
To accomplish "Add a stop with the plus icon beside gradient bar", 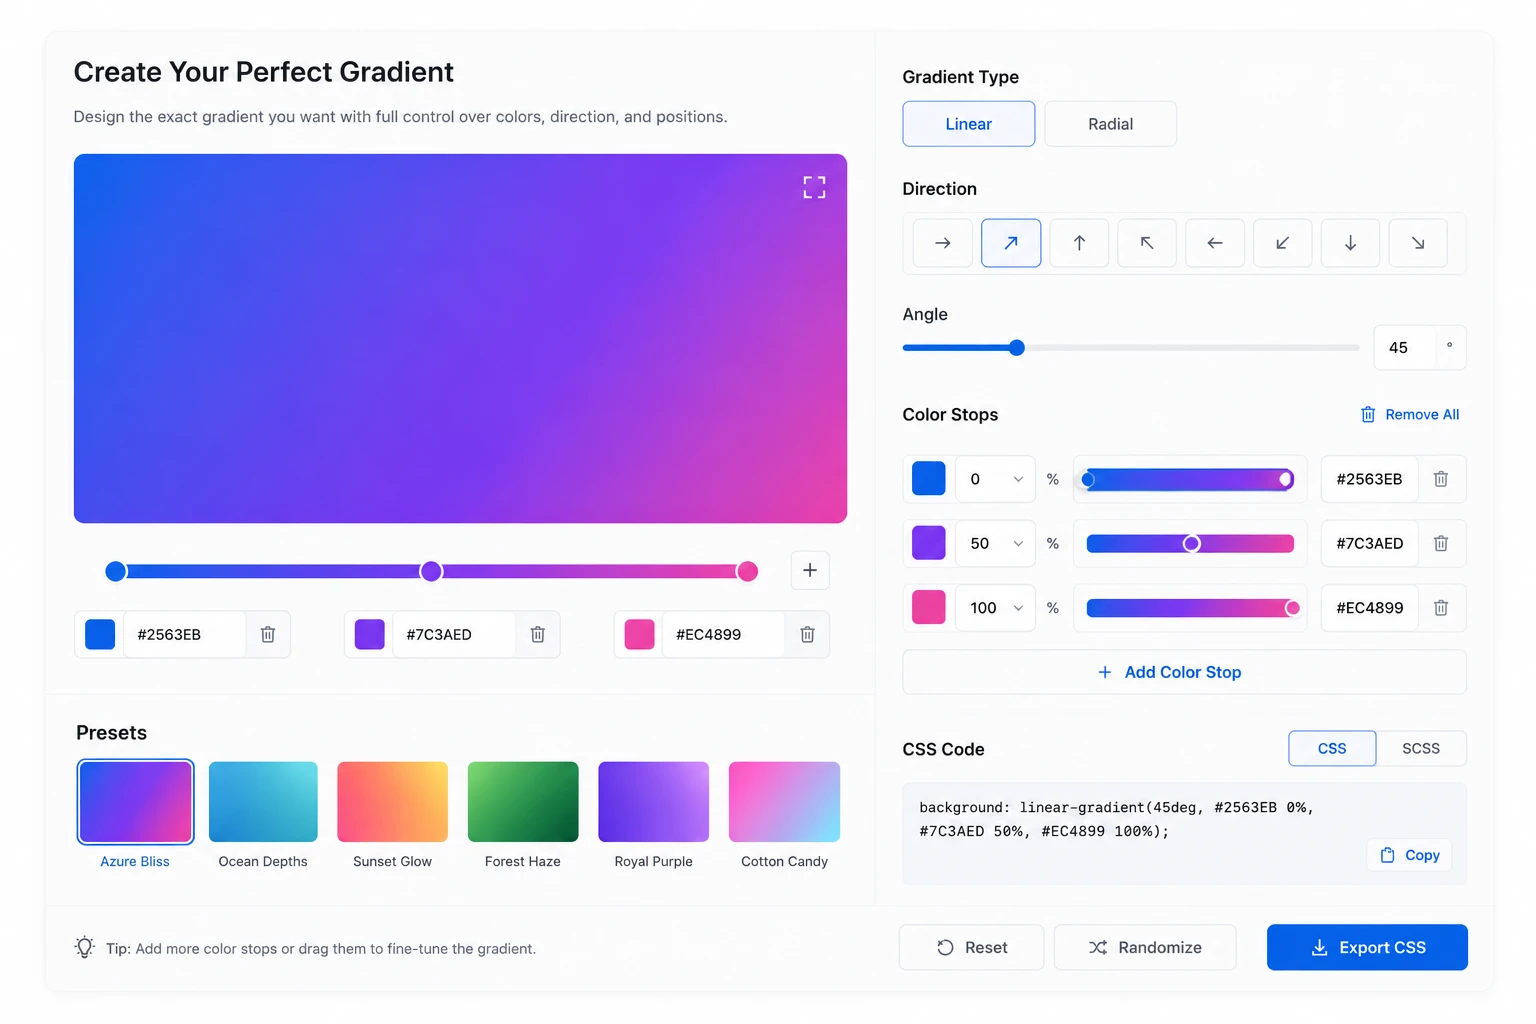I will coord(810,570).
